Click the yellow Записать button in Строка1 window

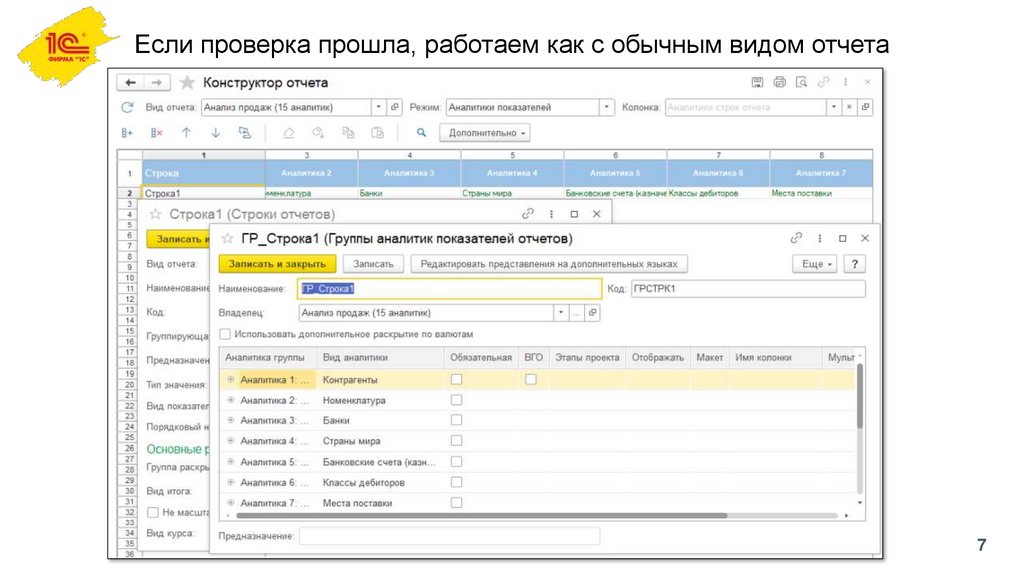click(178, 239)
